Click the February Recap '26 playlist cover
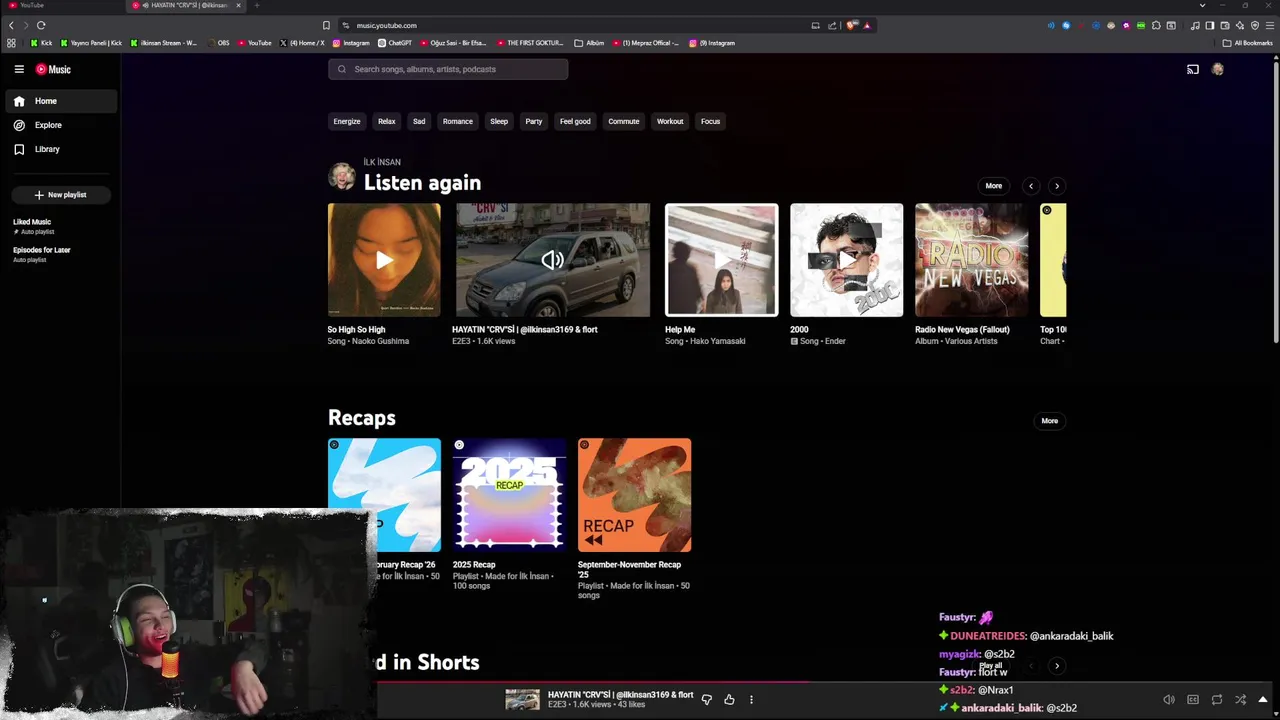1280x720 pixels. (x=384, y=495)
